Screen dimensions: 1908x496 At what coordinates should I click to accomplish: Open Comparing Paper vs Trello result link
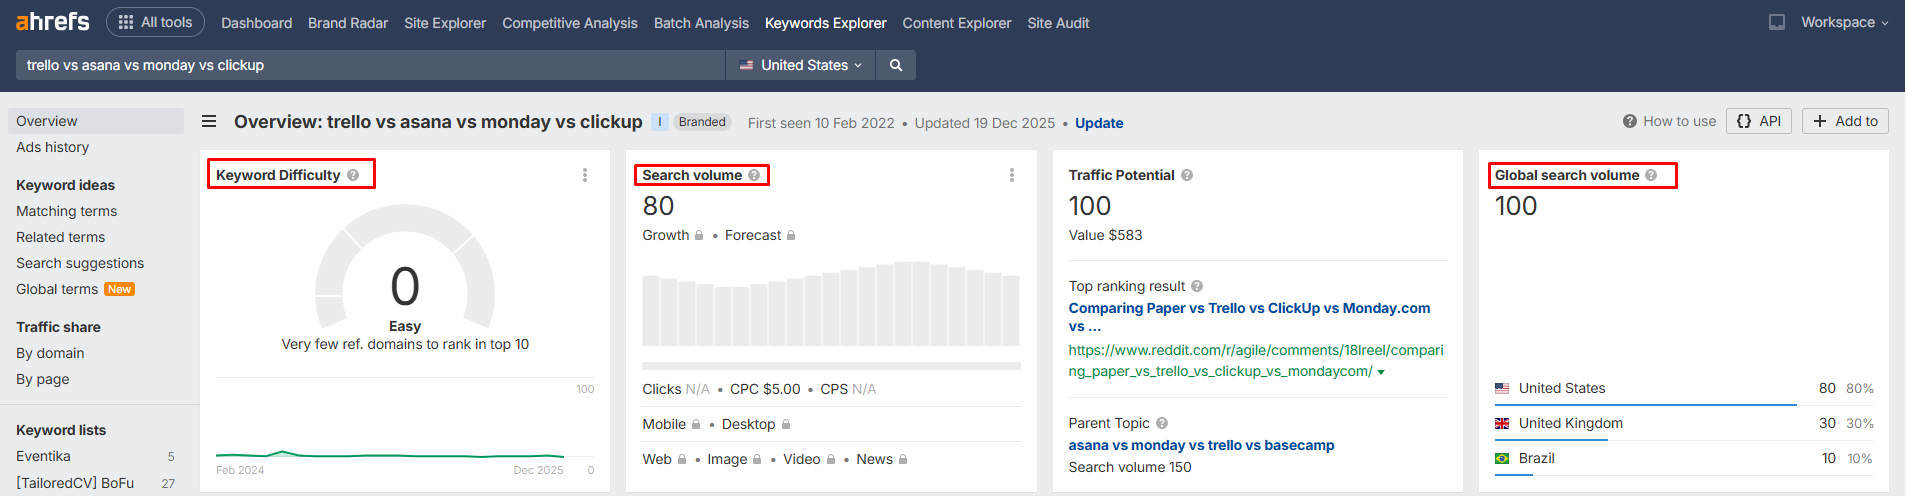tap(1249, 317)
